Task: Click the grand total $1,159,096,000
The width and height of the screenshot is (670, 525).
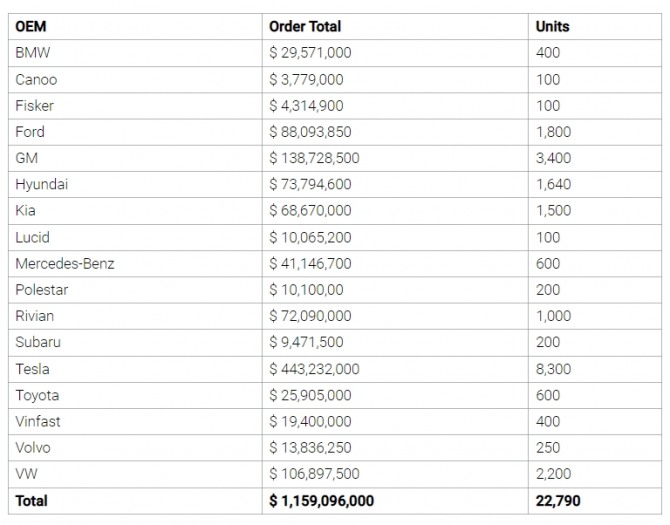Action: pyautogui.click(x=322, y=501)
